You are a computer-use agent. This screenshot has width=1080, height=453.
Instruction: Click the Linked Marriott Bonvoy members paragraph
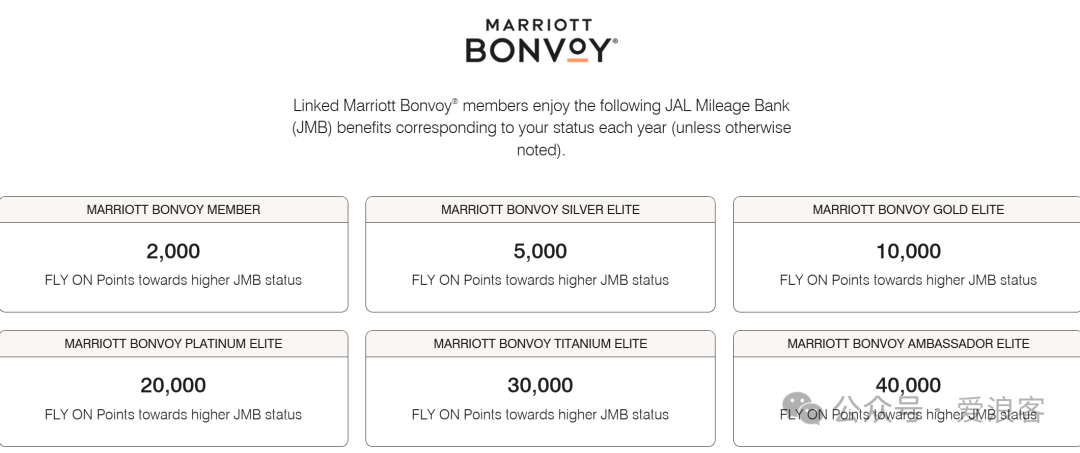(541, 128)
